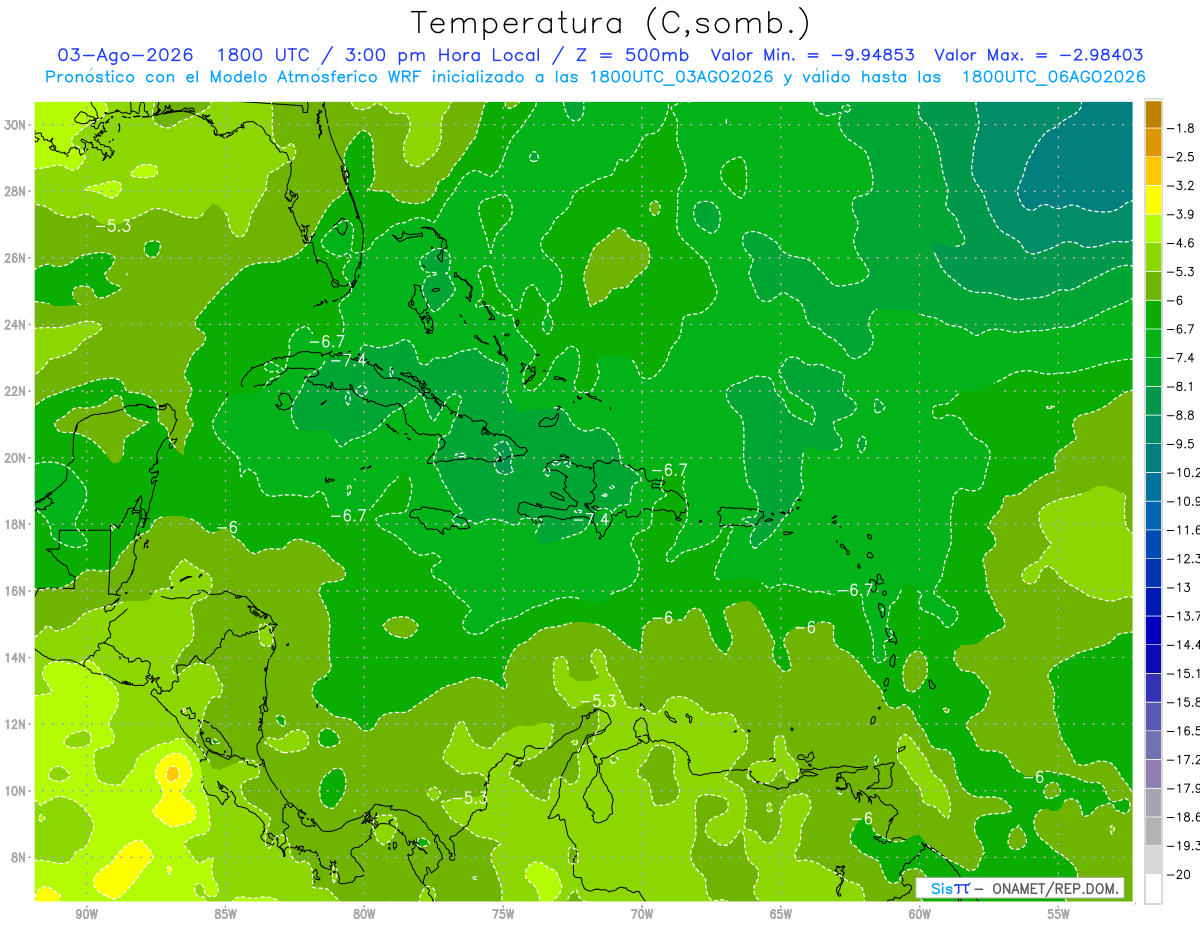
Task: Click the '-20' color scale label
Action: click(1180, 874)
